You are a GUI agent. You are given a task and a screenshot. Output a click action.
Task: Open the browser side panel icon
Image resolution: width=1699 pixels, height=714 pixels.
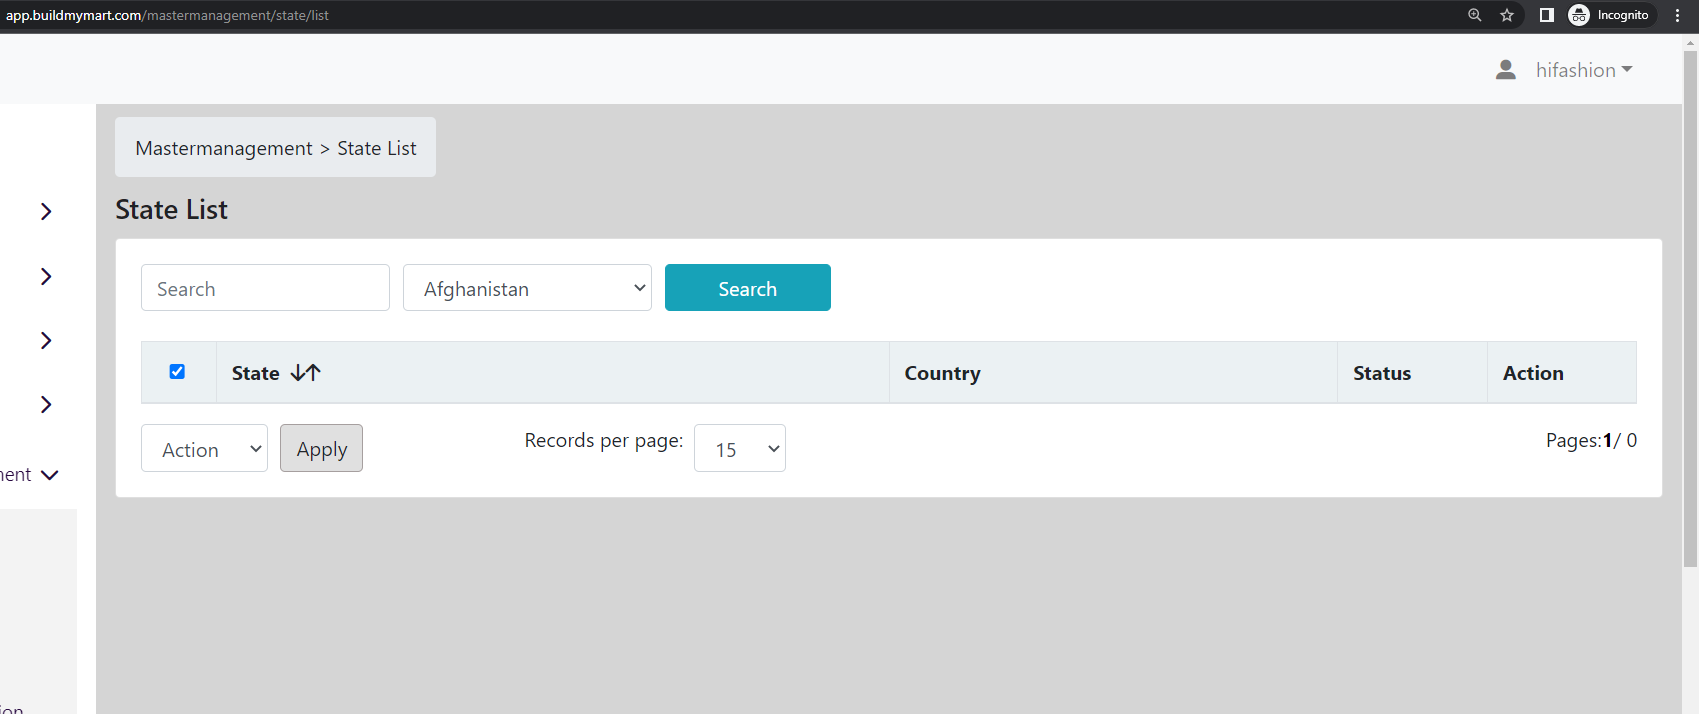[1546, 15]
